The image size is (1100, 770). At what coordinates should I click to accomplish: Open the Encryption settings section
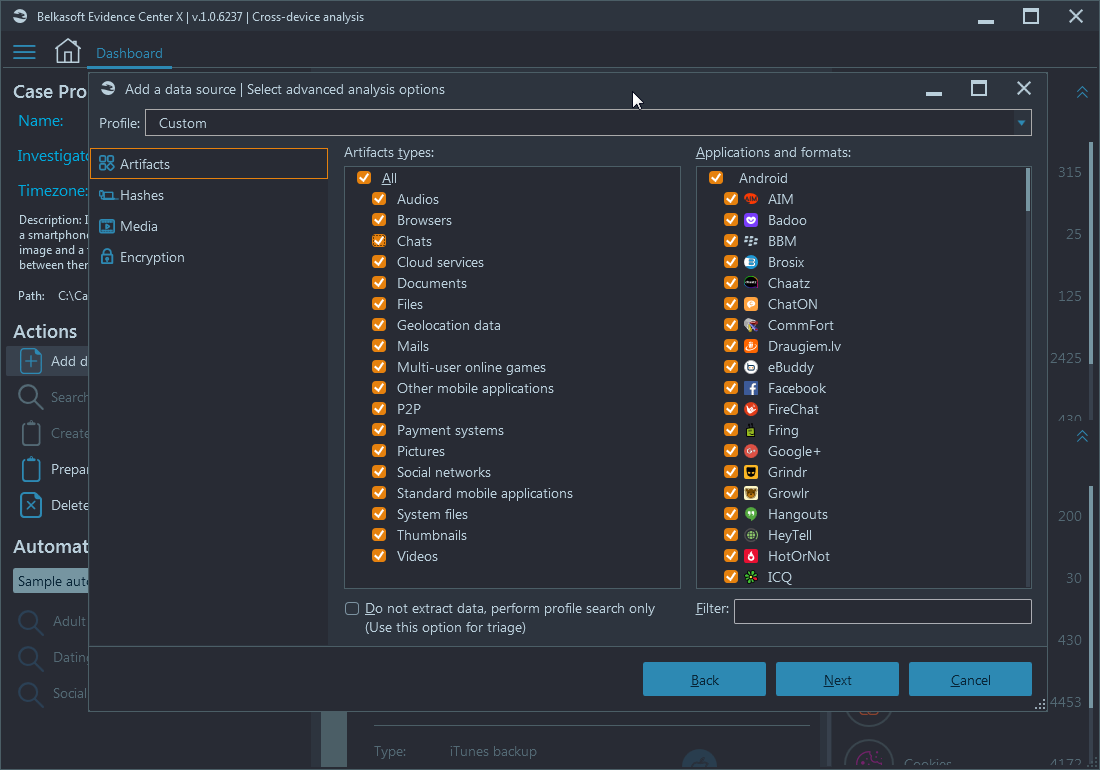pyautogui.click(x=209, y=257)
